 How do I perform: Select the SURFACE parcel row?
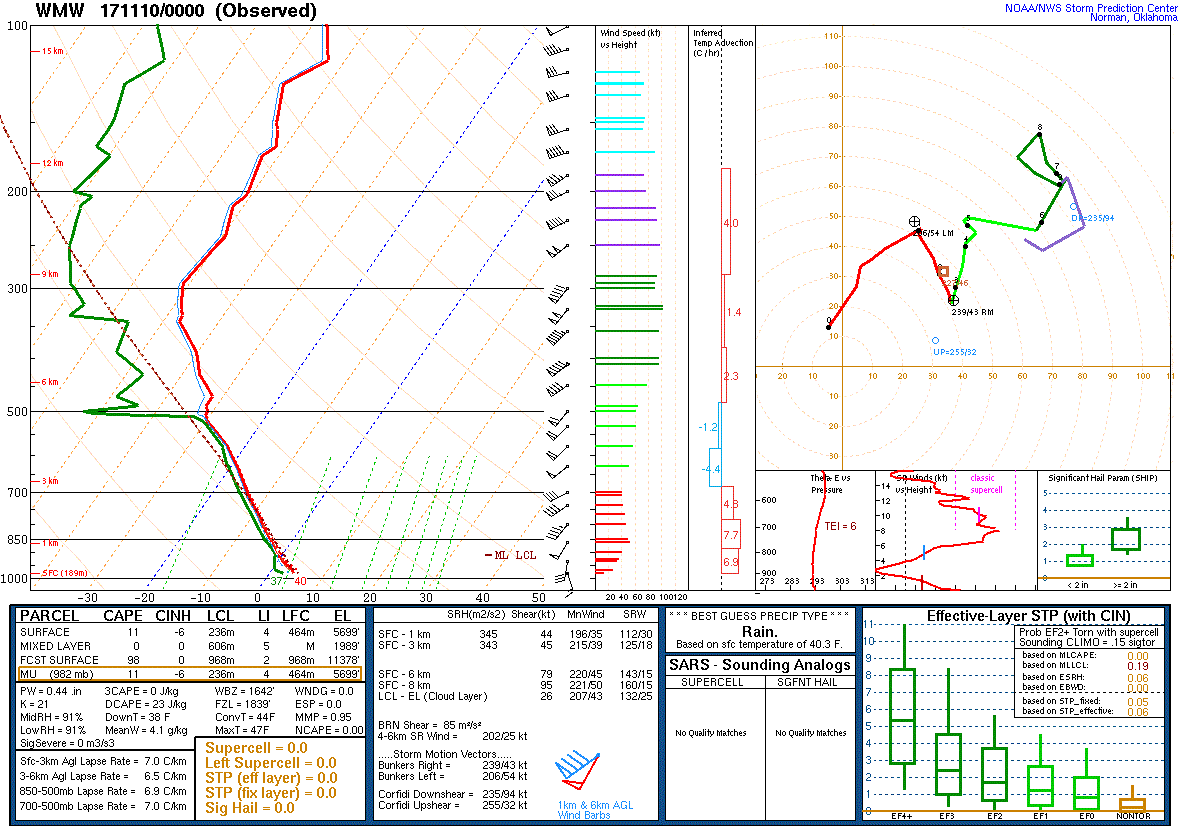click(190, 632)
